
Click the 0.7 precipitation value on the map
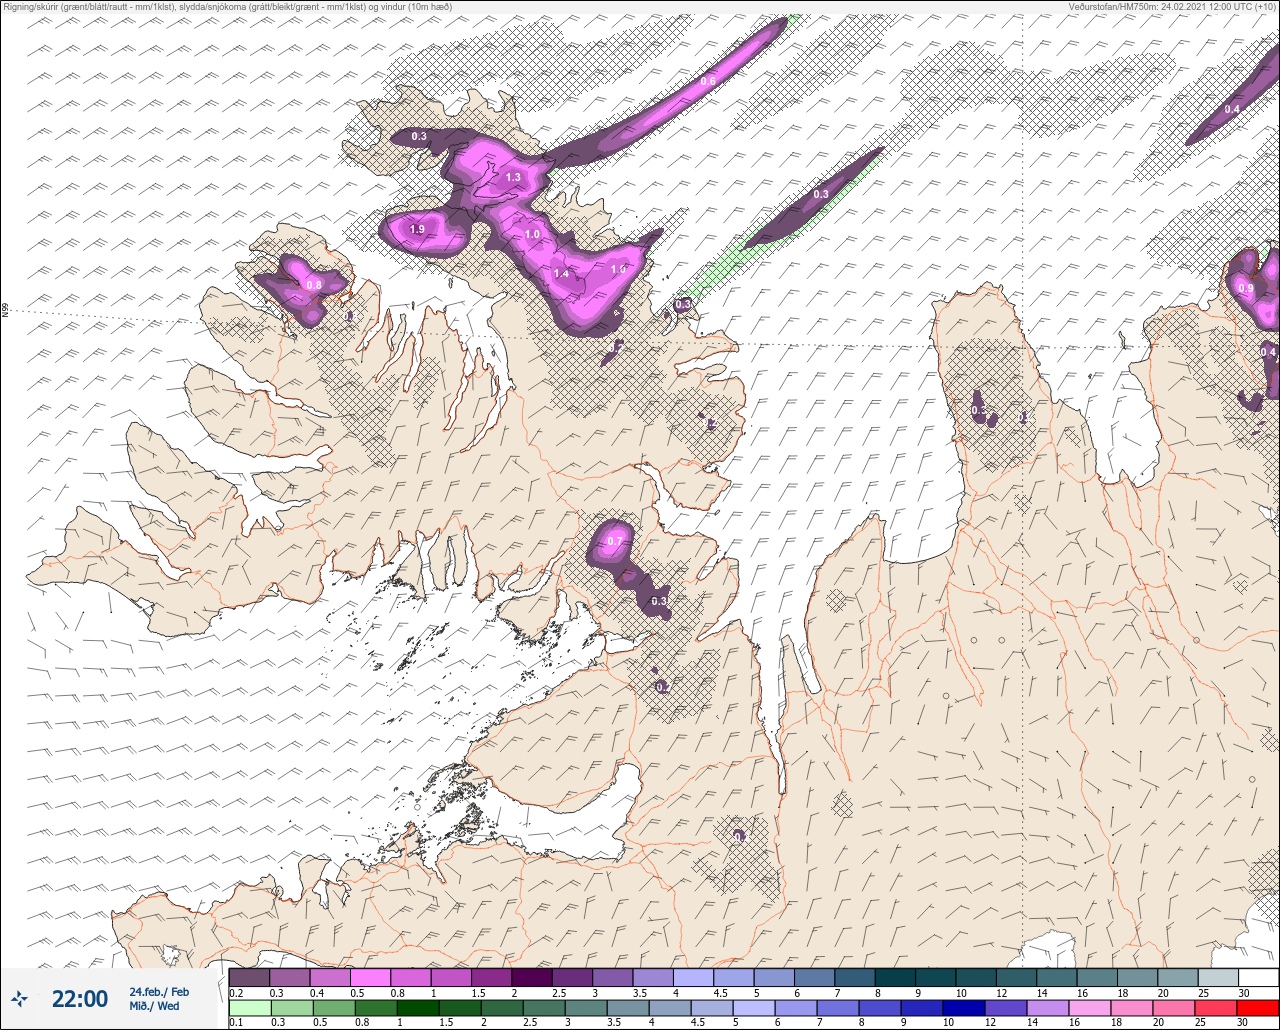point(615,541)
